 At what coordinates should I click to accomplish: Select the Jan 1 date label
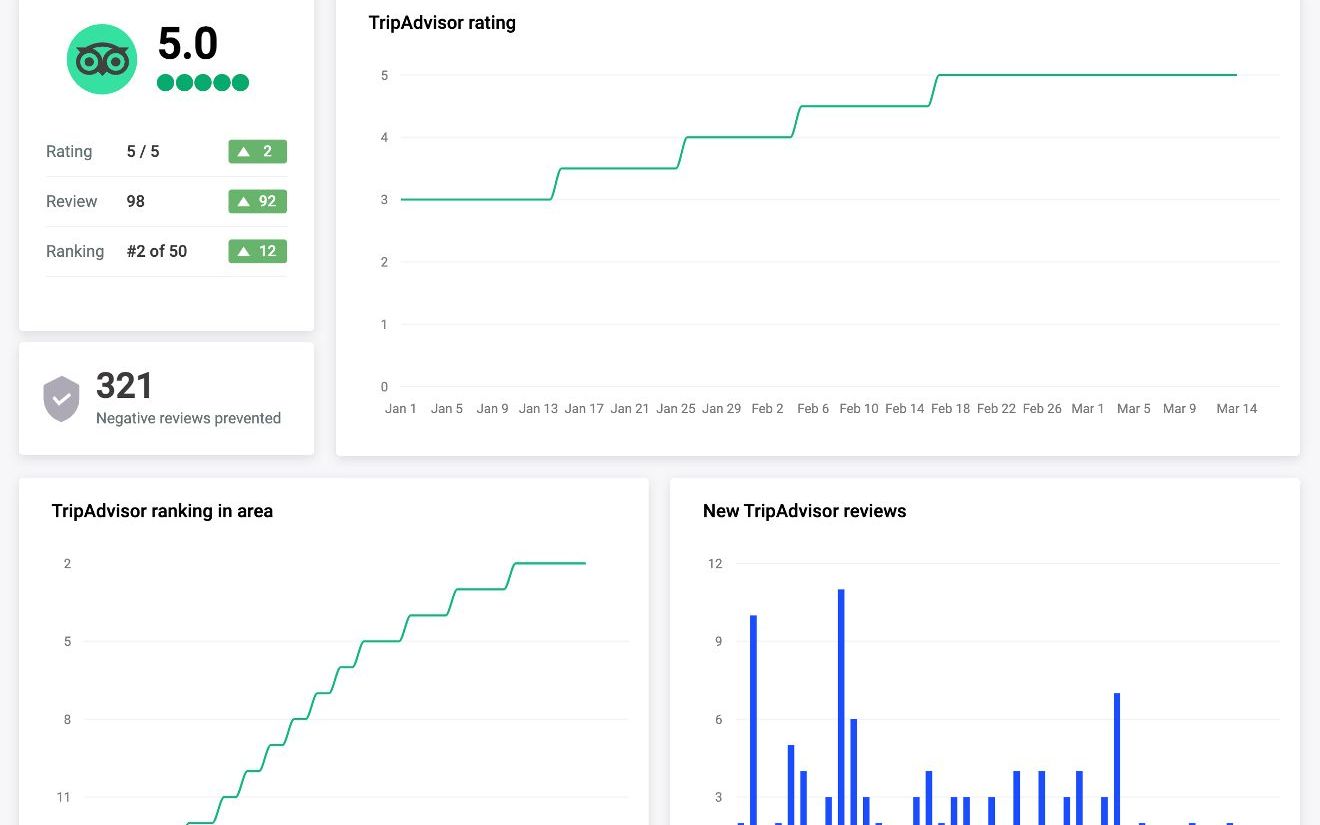[x=401, y=408]
